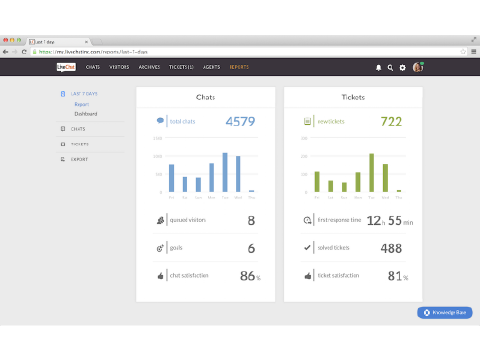Click the queued visitors label
This screenshot has width=480, height=360.
pos(188,220)
